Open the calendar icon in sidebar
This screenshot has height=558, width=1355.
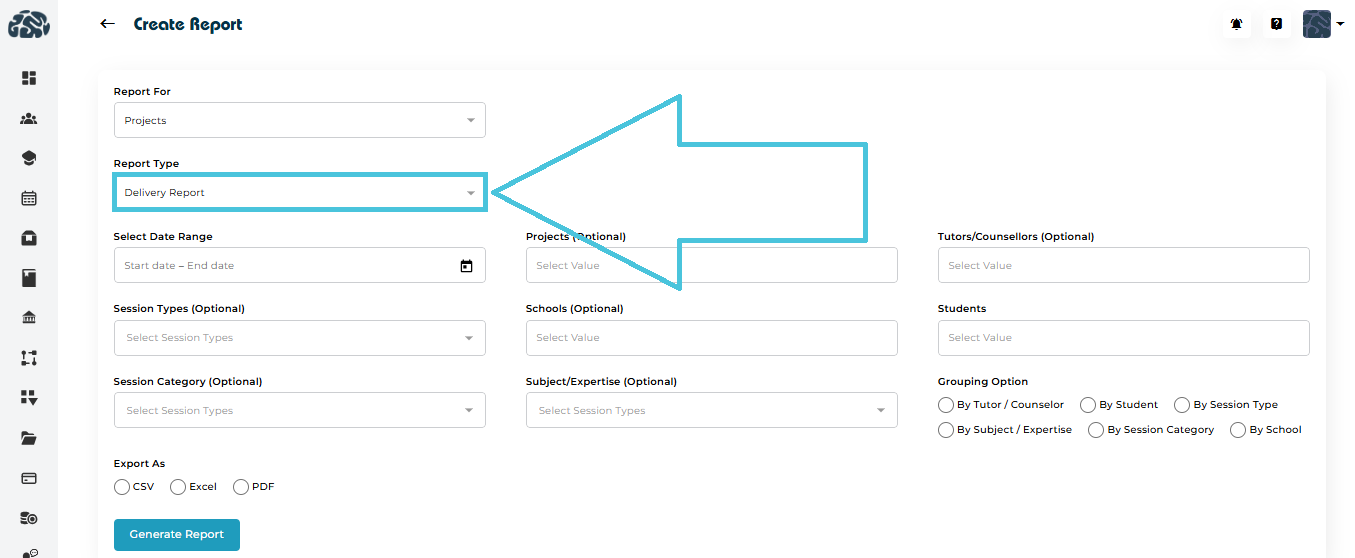pos(29,198)
